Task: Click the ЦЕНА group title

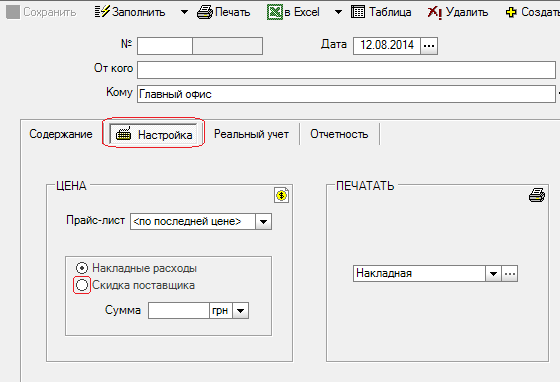Action: tap(71, 186)
